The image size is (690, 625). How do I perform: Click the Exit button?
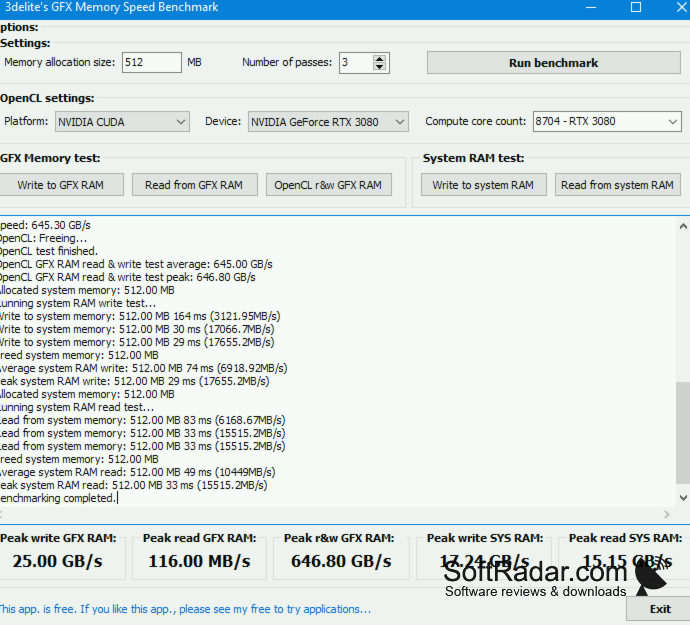coord(660,609)
